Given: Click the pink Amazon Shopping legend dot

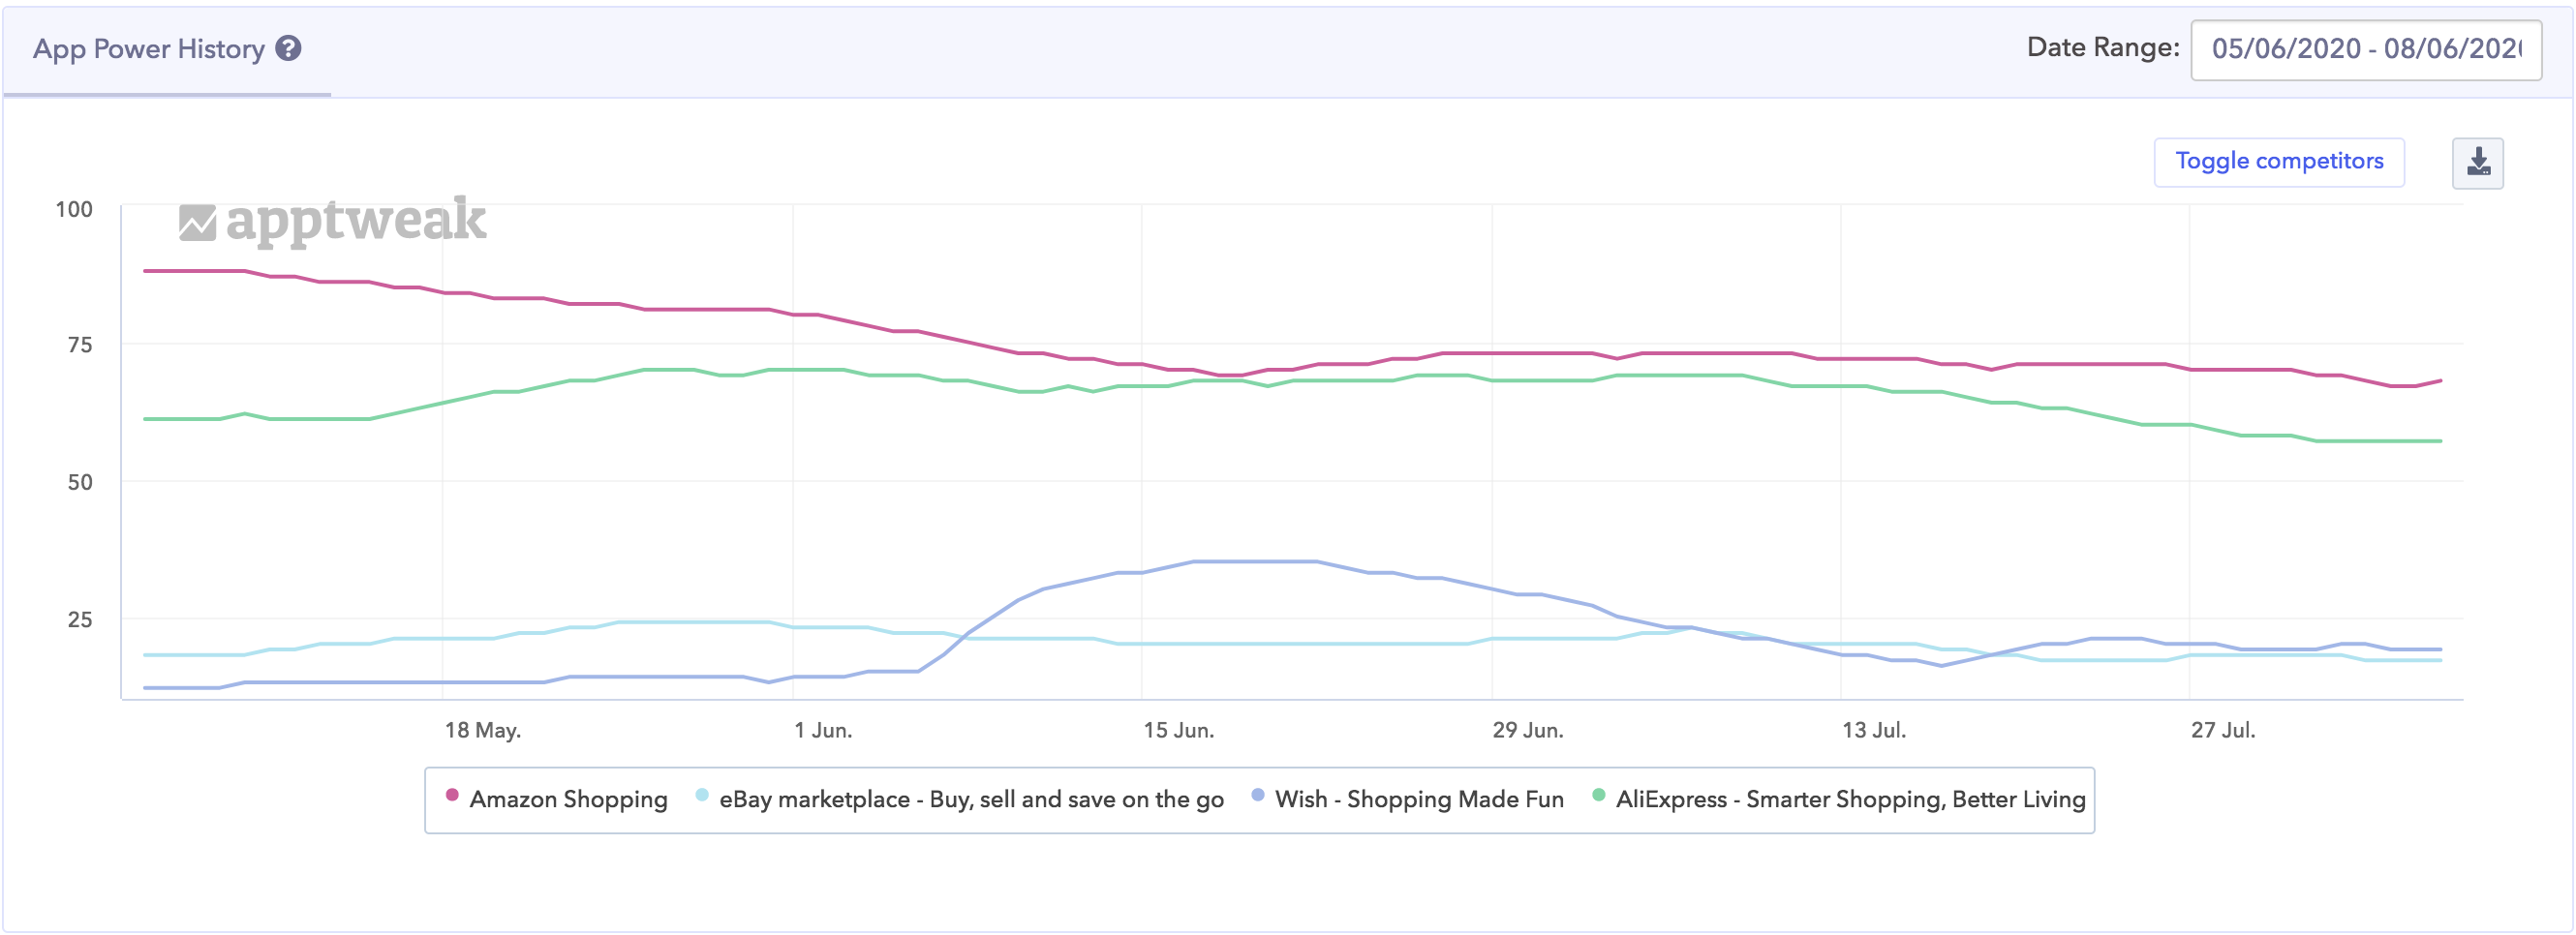Looking at the screenshot, I should (452, 798).
